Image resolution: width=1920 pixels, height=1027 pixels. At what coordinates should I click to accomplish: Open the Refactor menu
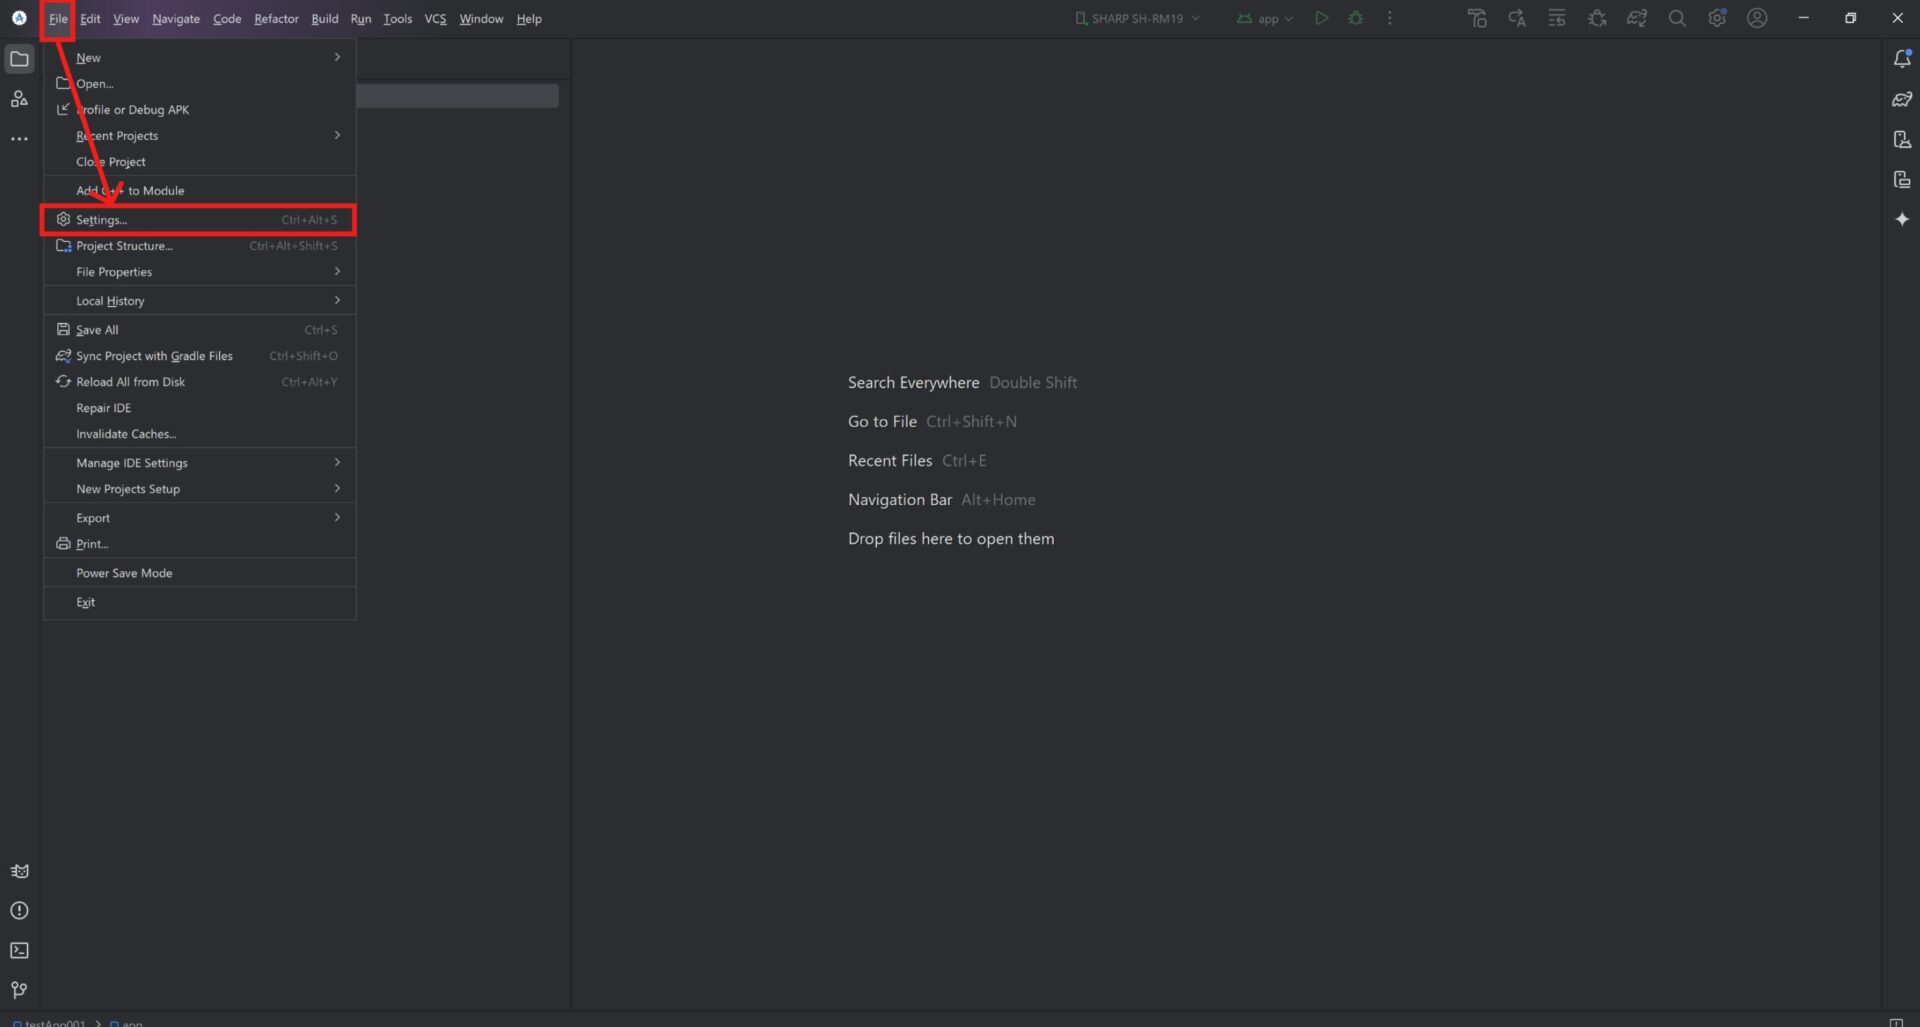coord(276,18)
